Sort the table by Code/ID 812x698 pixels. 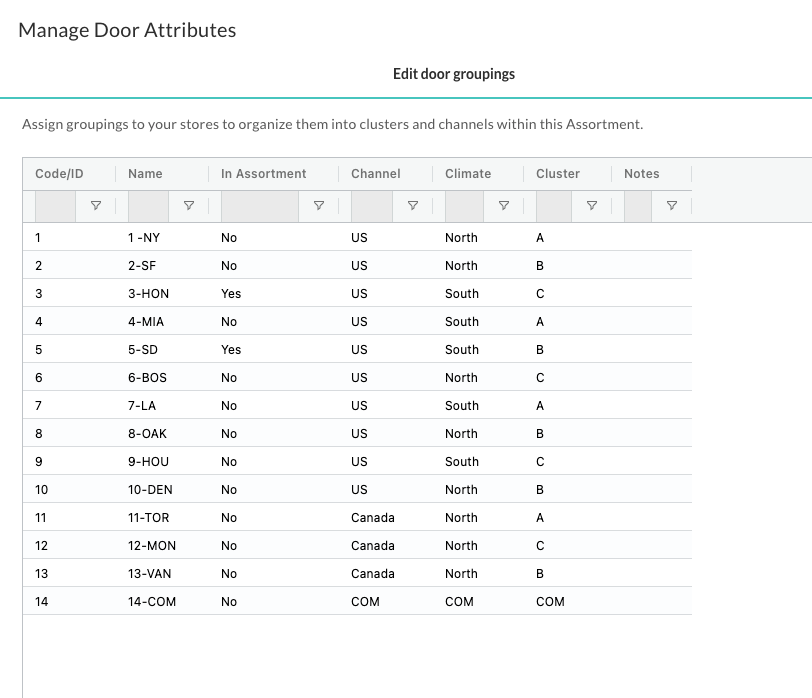[58, 173]
